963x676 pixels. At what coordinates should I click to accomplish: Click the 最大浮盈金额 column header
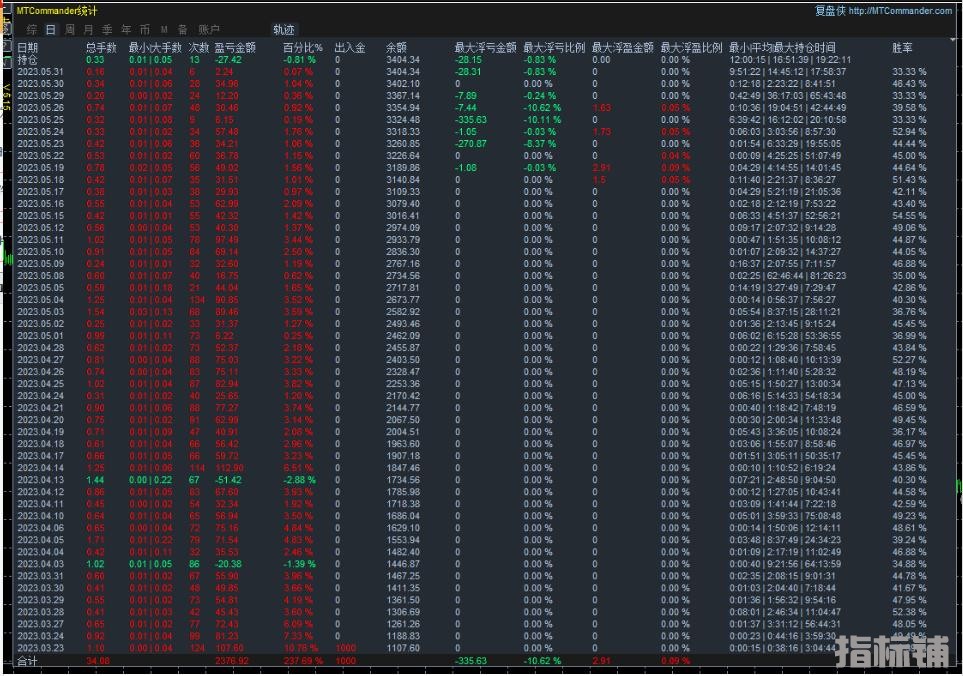tap(623, 47)
